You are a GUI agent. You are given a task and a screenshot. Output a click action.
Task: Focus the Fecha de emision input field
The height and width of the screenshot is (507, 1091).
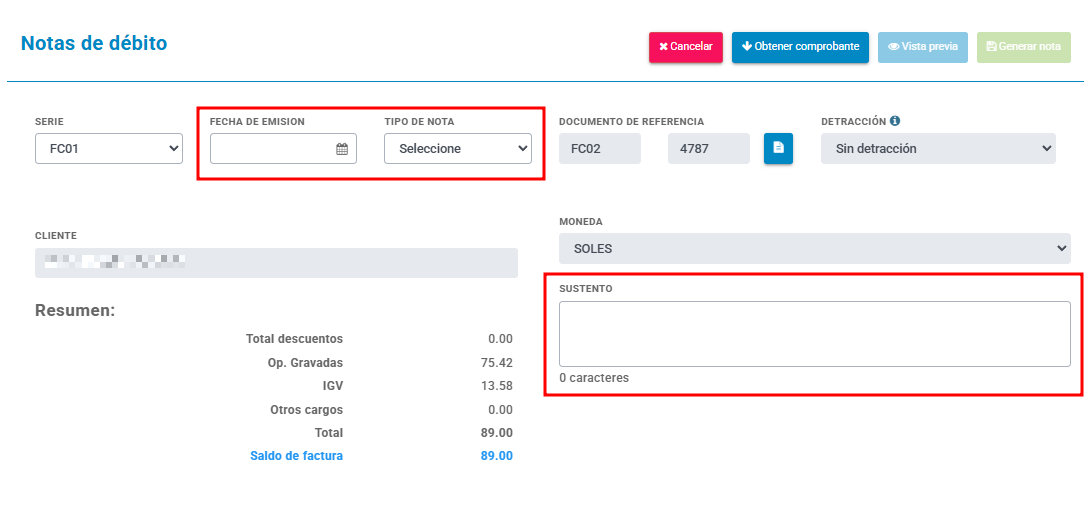click(x=283, y=148)
